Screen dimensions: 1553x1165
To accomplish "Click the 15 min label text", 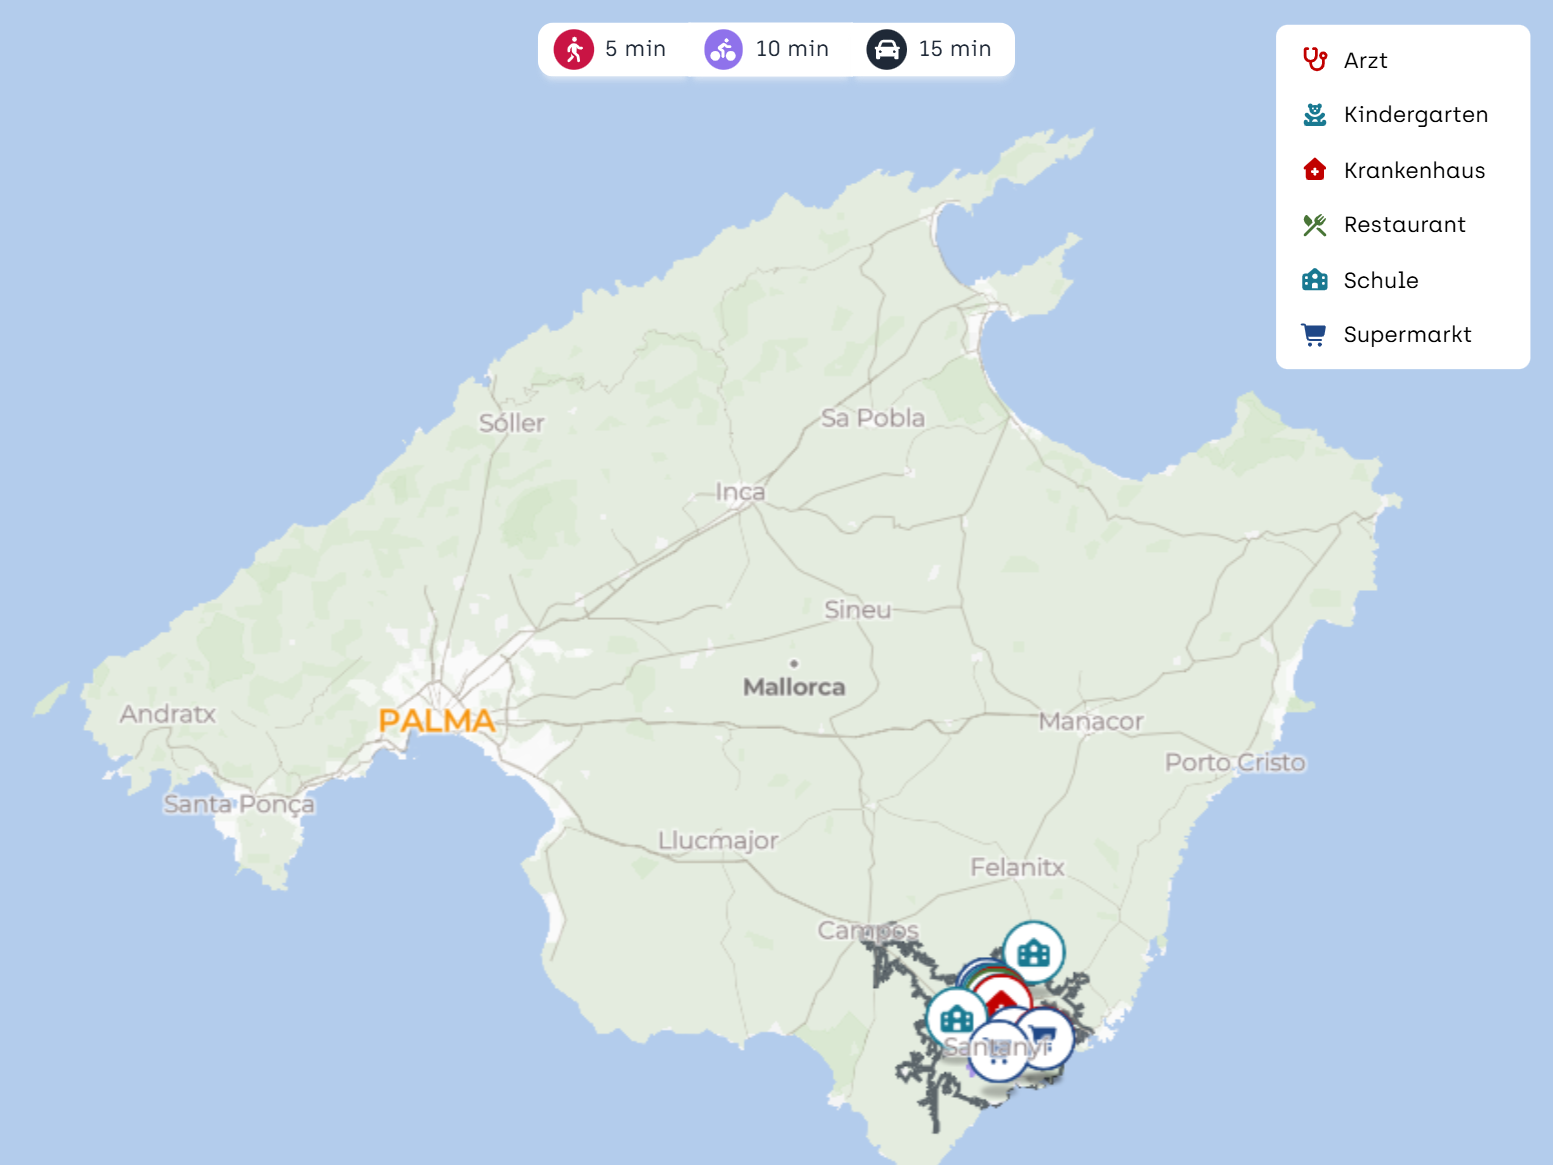I will pyautogui.click(x=954, y=49).
